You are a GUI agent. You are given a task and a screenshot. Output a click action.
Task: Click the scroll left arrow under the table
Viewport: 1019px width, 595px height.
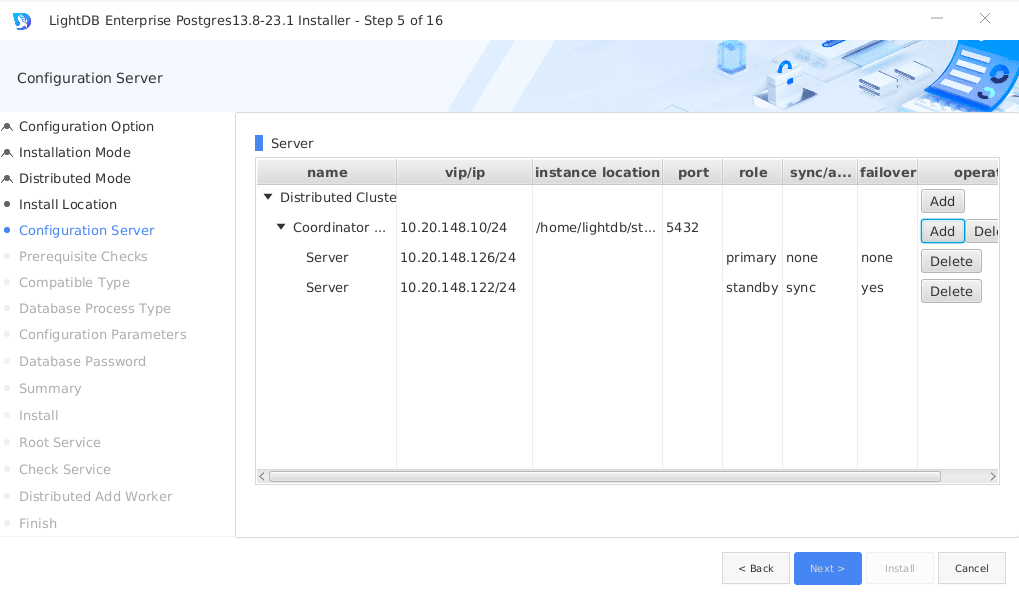[262, 477]
